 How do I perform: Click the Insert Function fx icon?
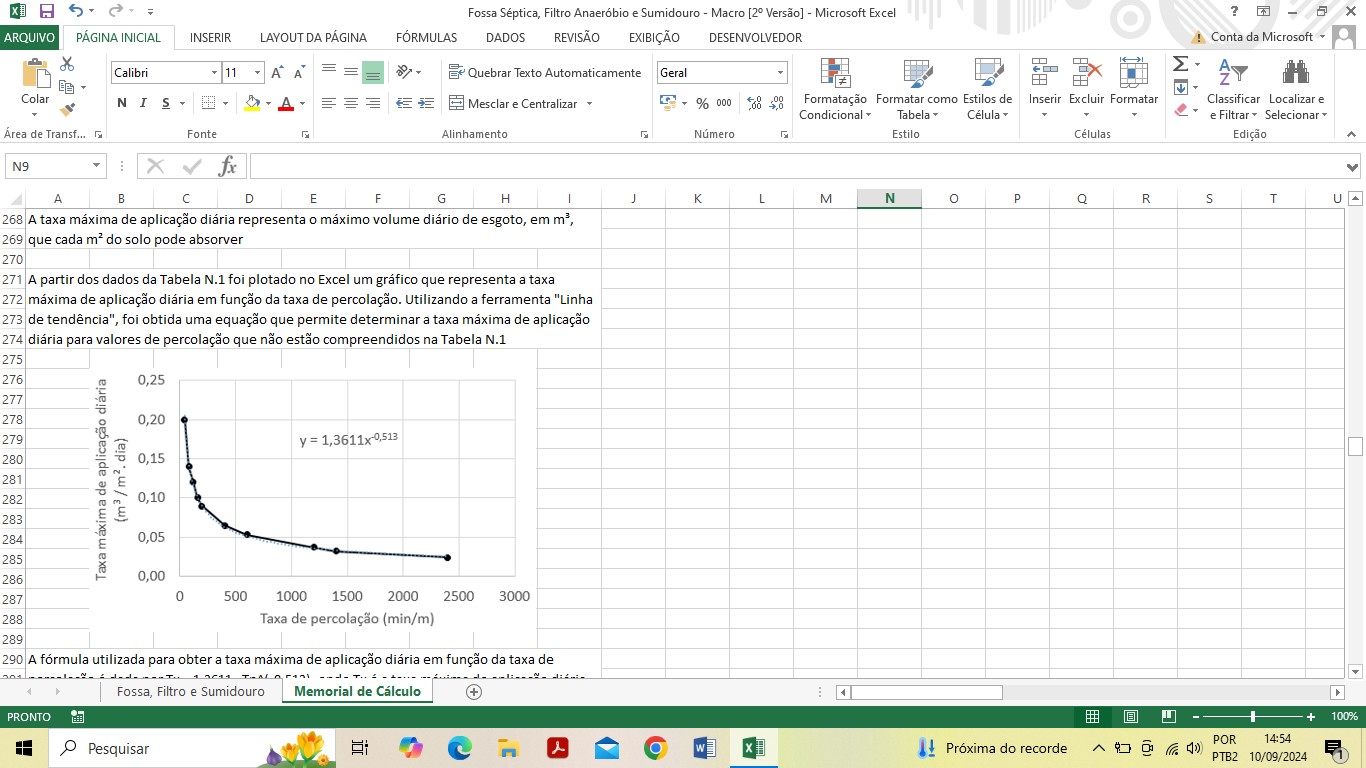point(228,166)
